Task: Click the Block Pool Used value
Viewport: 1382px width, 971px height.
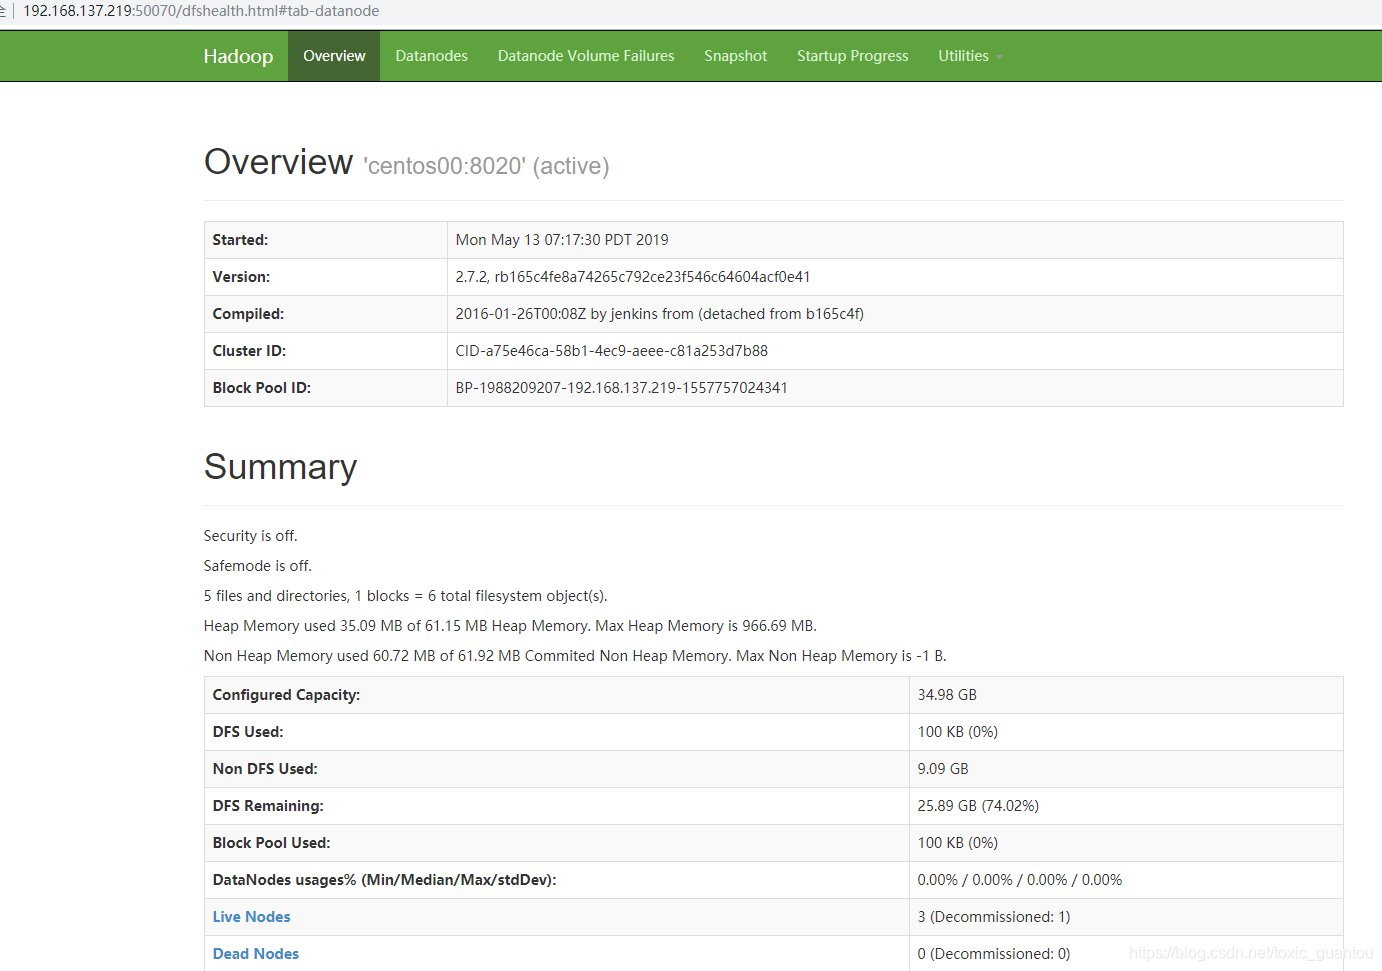Action: click(957, 843)
